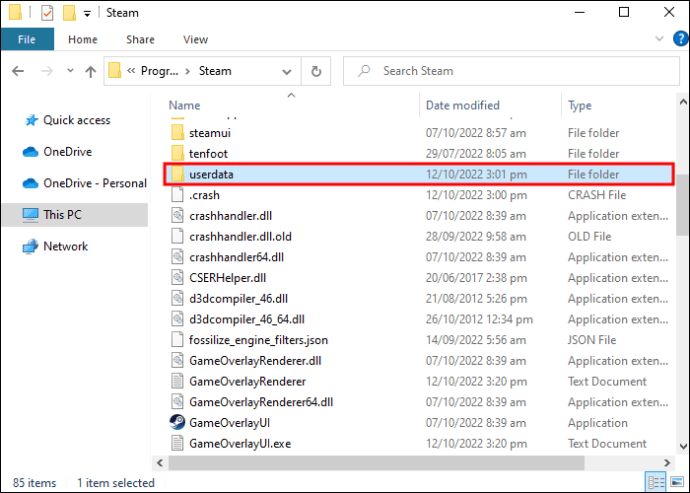Select the GameOverlayRenderer64.dll file icon
Screen dimensions: 690x493
pos(177,401)
